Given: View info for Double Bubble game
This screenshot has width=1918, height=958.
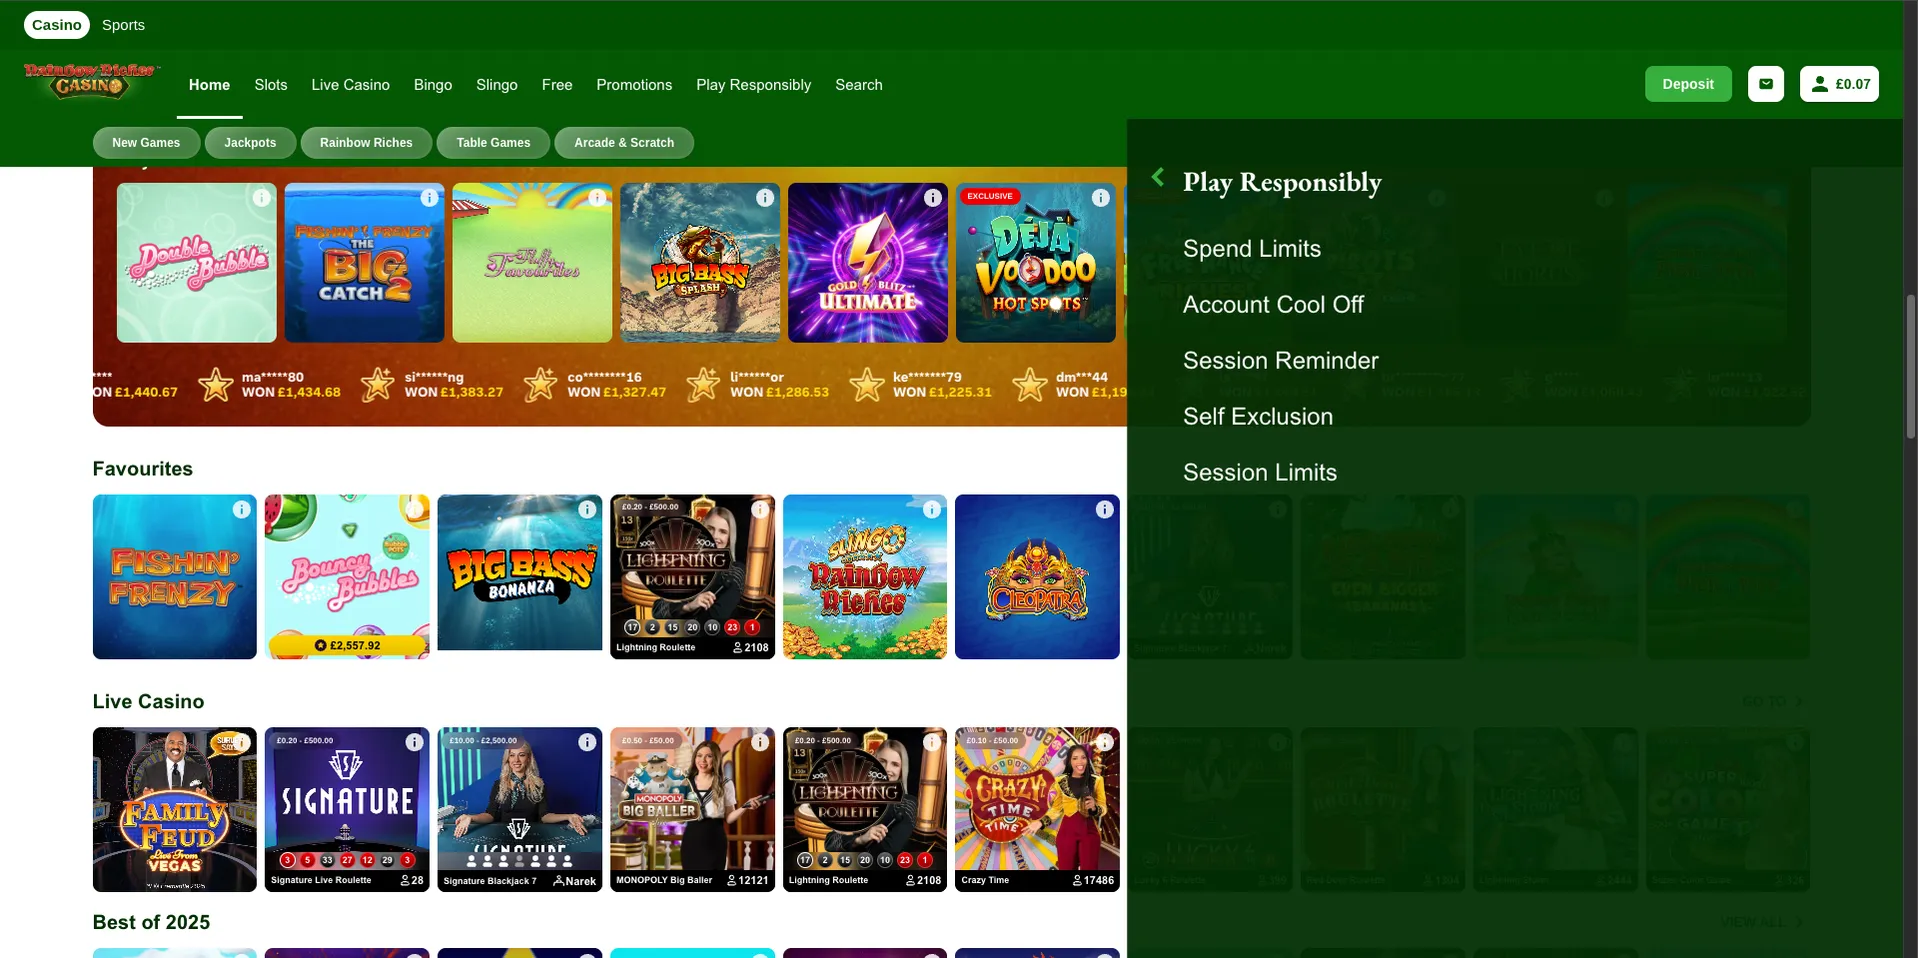Looking at the screenshot, I should coord(261,197).
